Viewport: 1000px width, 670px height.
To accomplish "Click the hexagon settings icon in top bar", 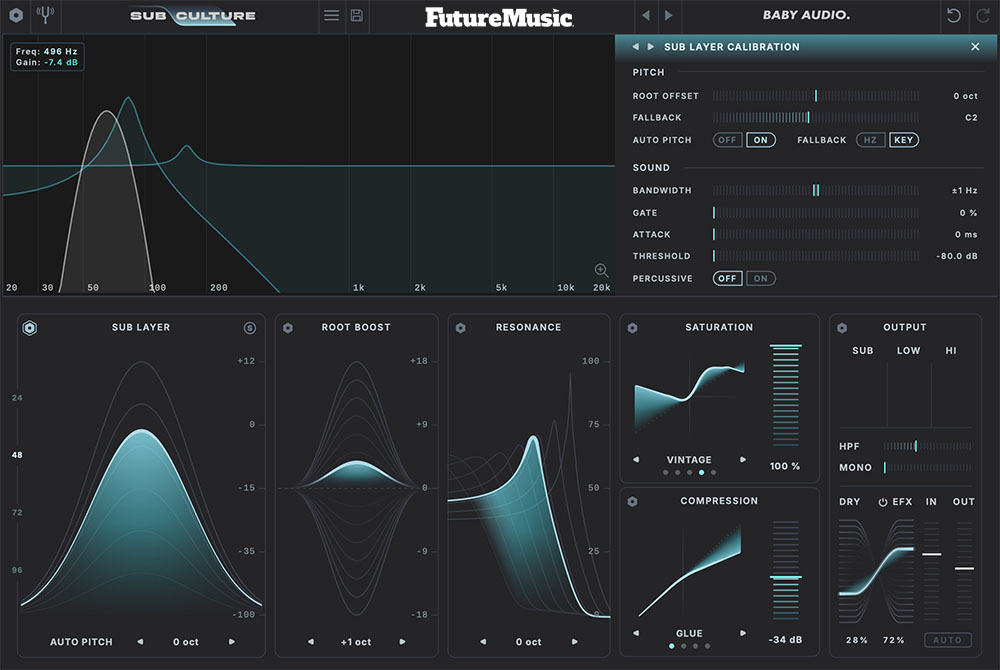I will click(x=16, y=15).
